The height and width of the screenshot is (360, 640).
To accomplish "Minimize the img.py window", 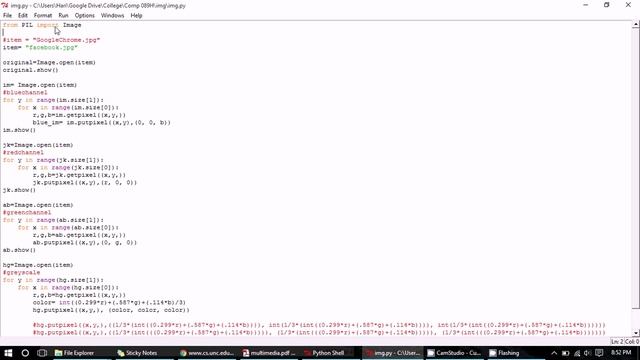I will click(x=586, y=5).
